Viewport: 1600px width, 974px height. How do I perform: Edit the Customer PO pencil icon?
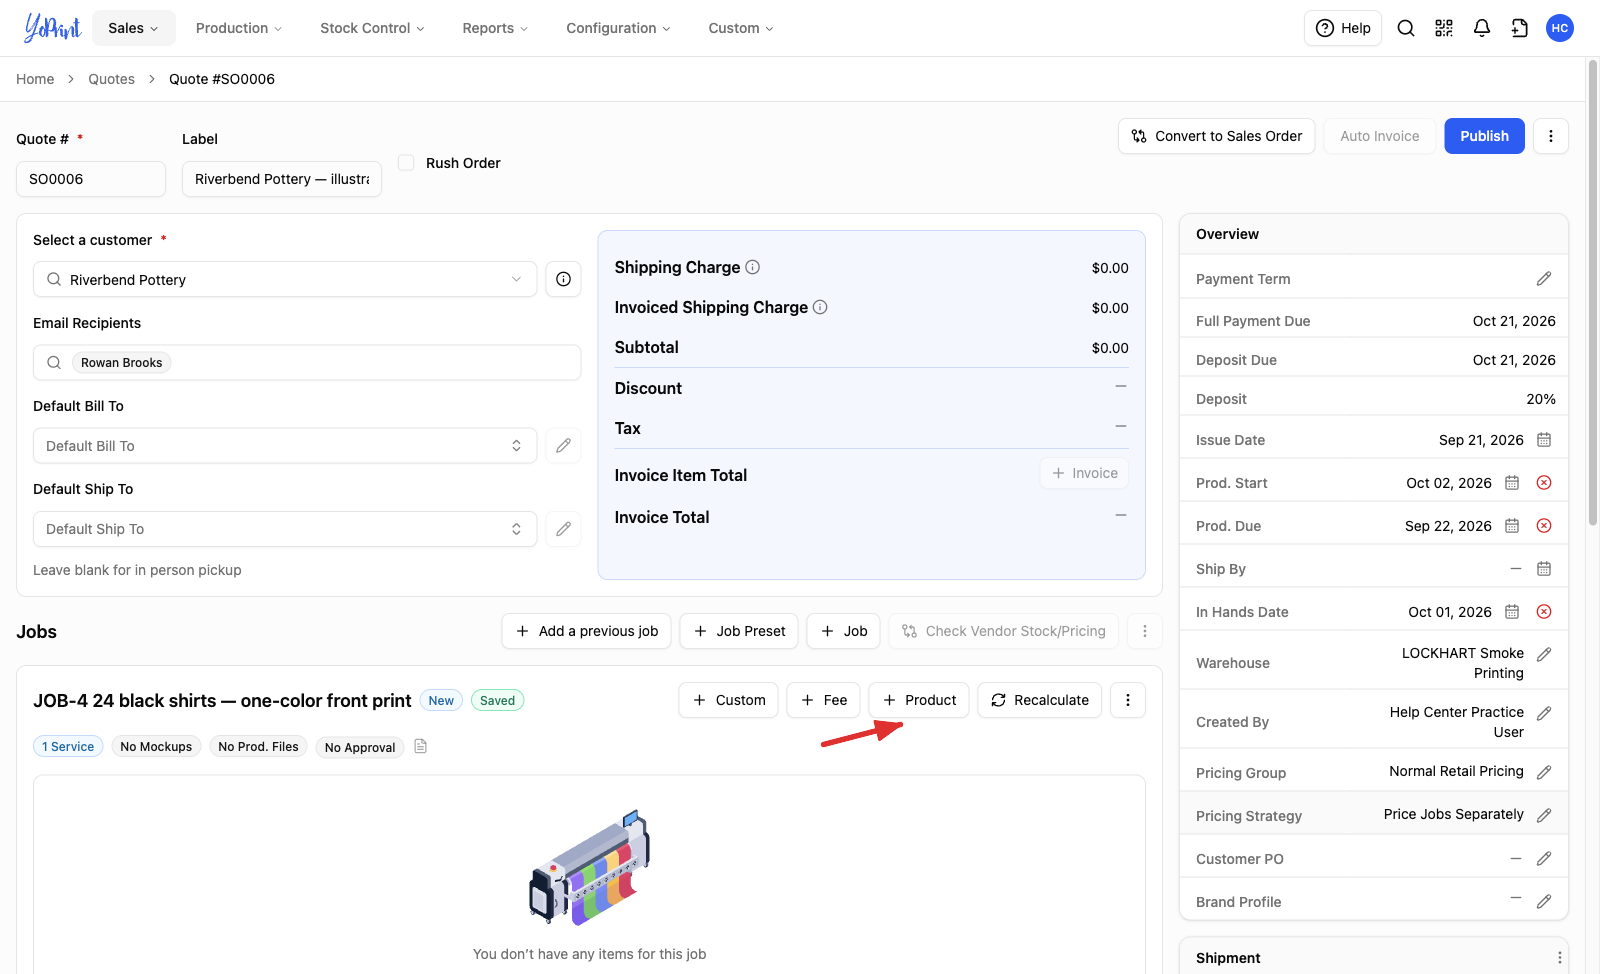click(x=1544, y=859)
